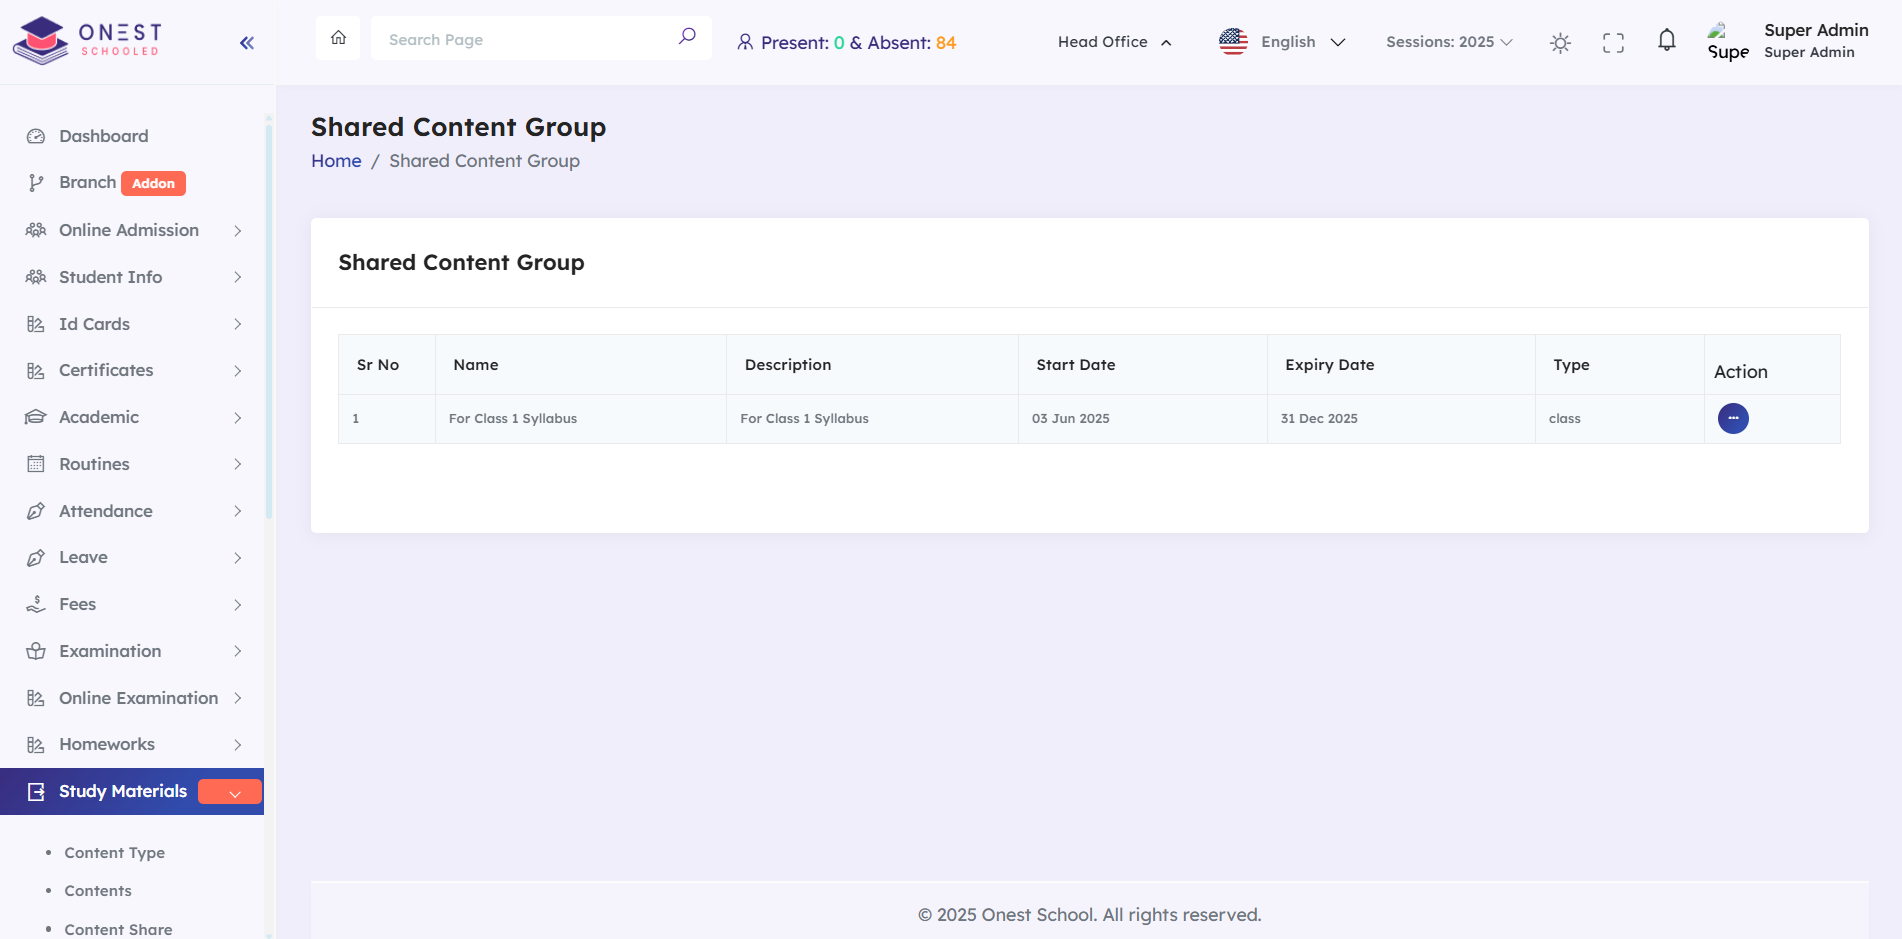This screenshot has width=1902, height=939.
Task: Collapse the left sidebar using the double-arrow icon
Action: click(246, 41)
